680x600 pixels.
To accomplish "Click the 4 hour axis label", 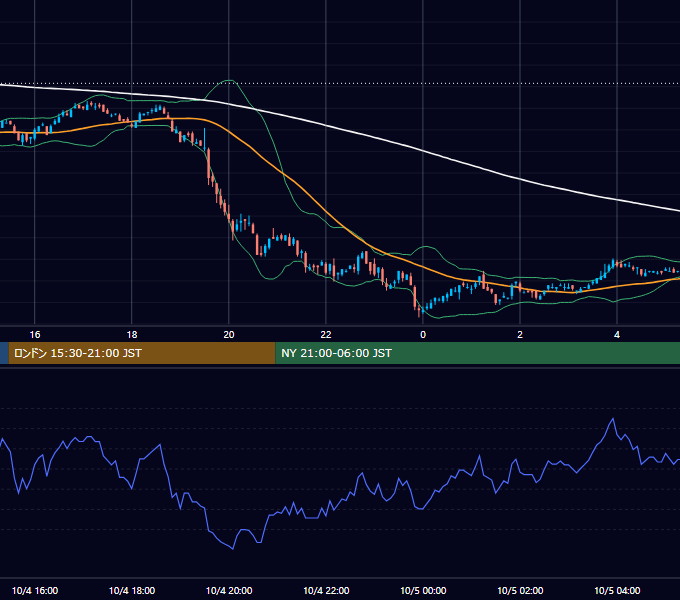I will pyautogui.click(x=617, y=335).
